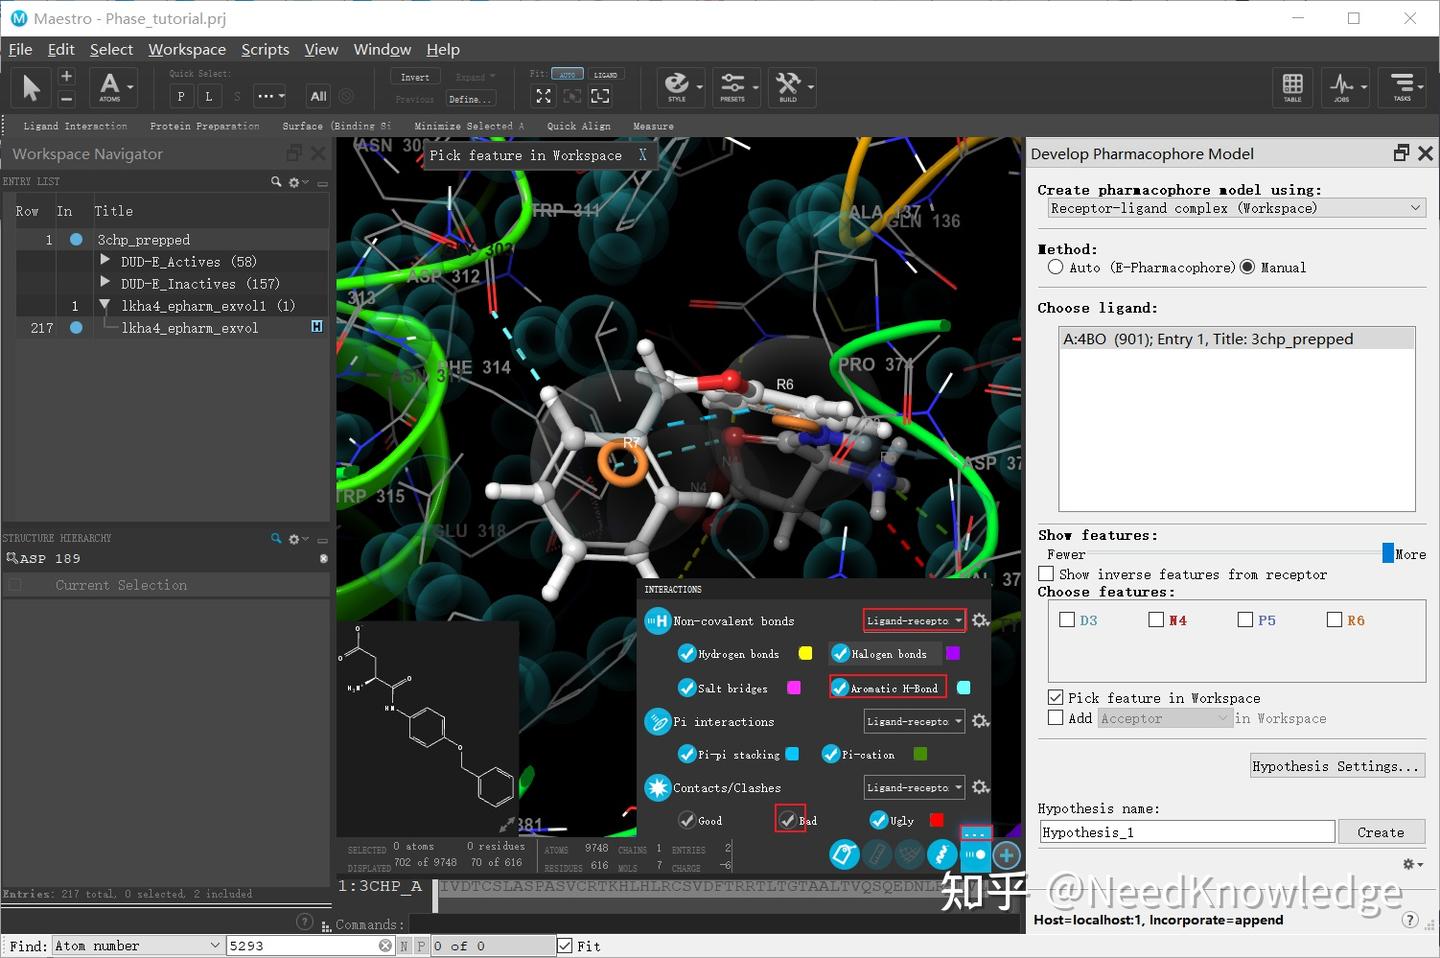
Task: Open Hypothesis Settings... button
Action: click(x=1337, y=766)
